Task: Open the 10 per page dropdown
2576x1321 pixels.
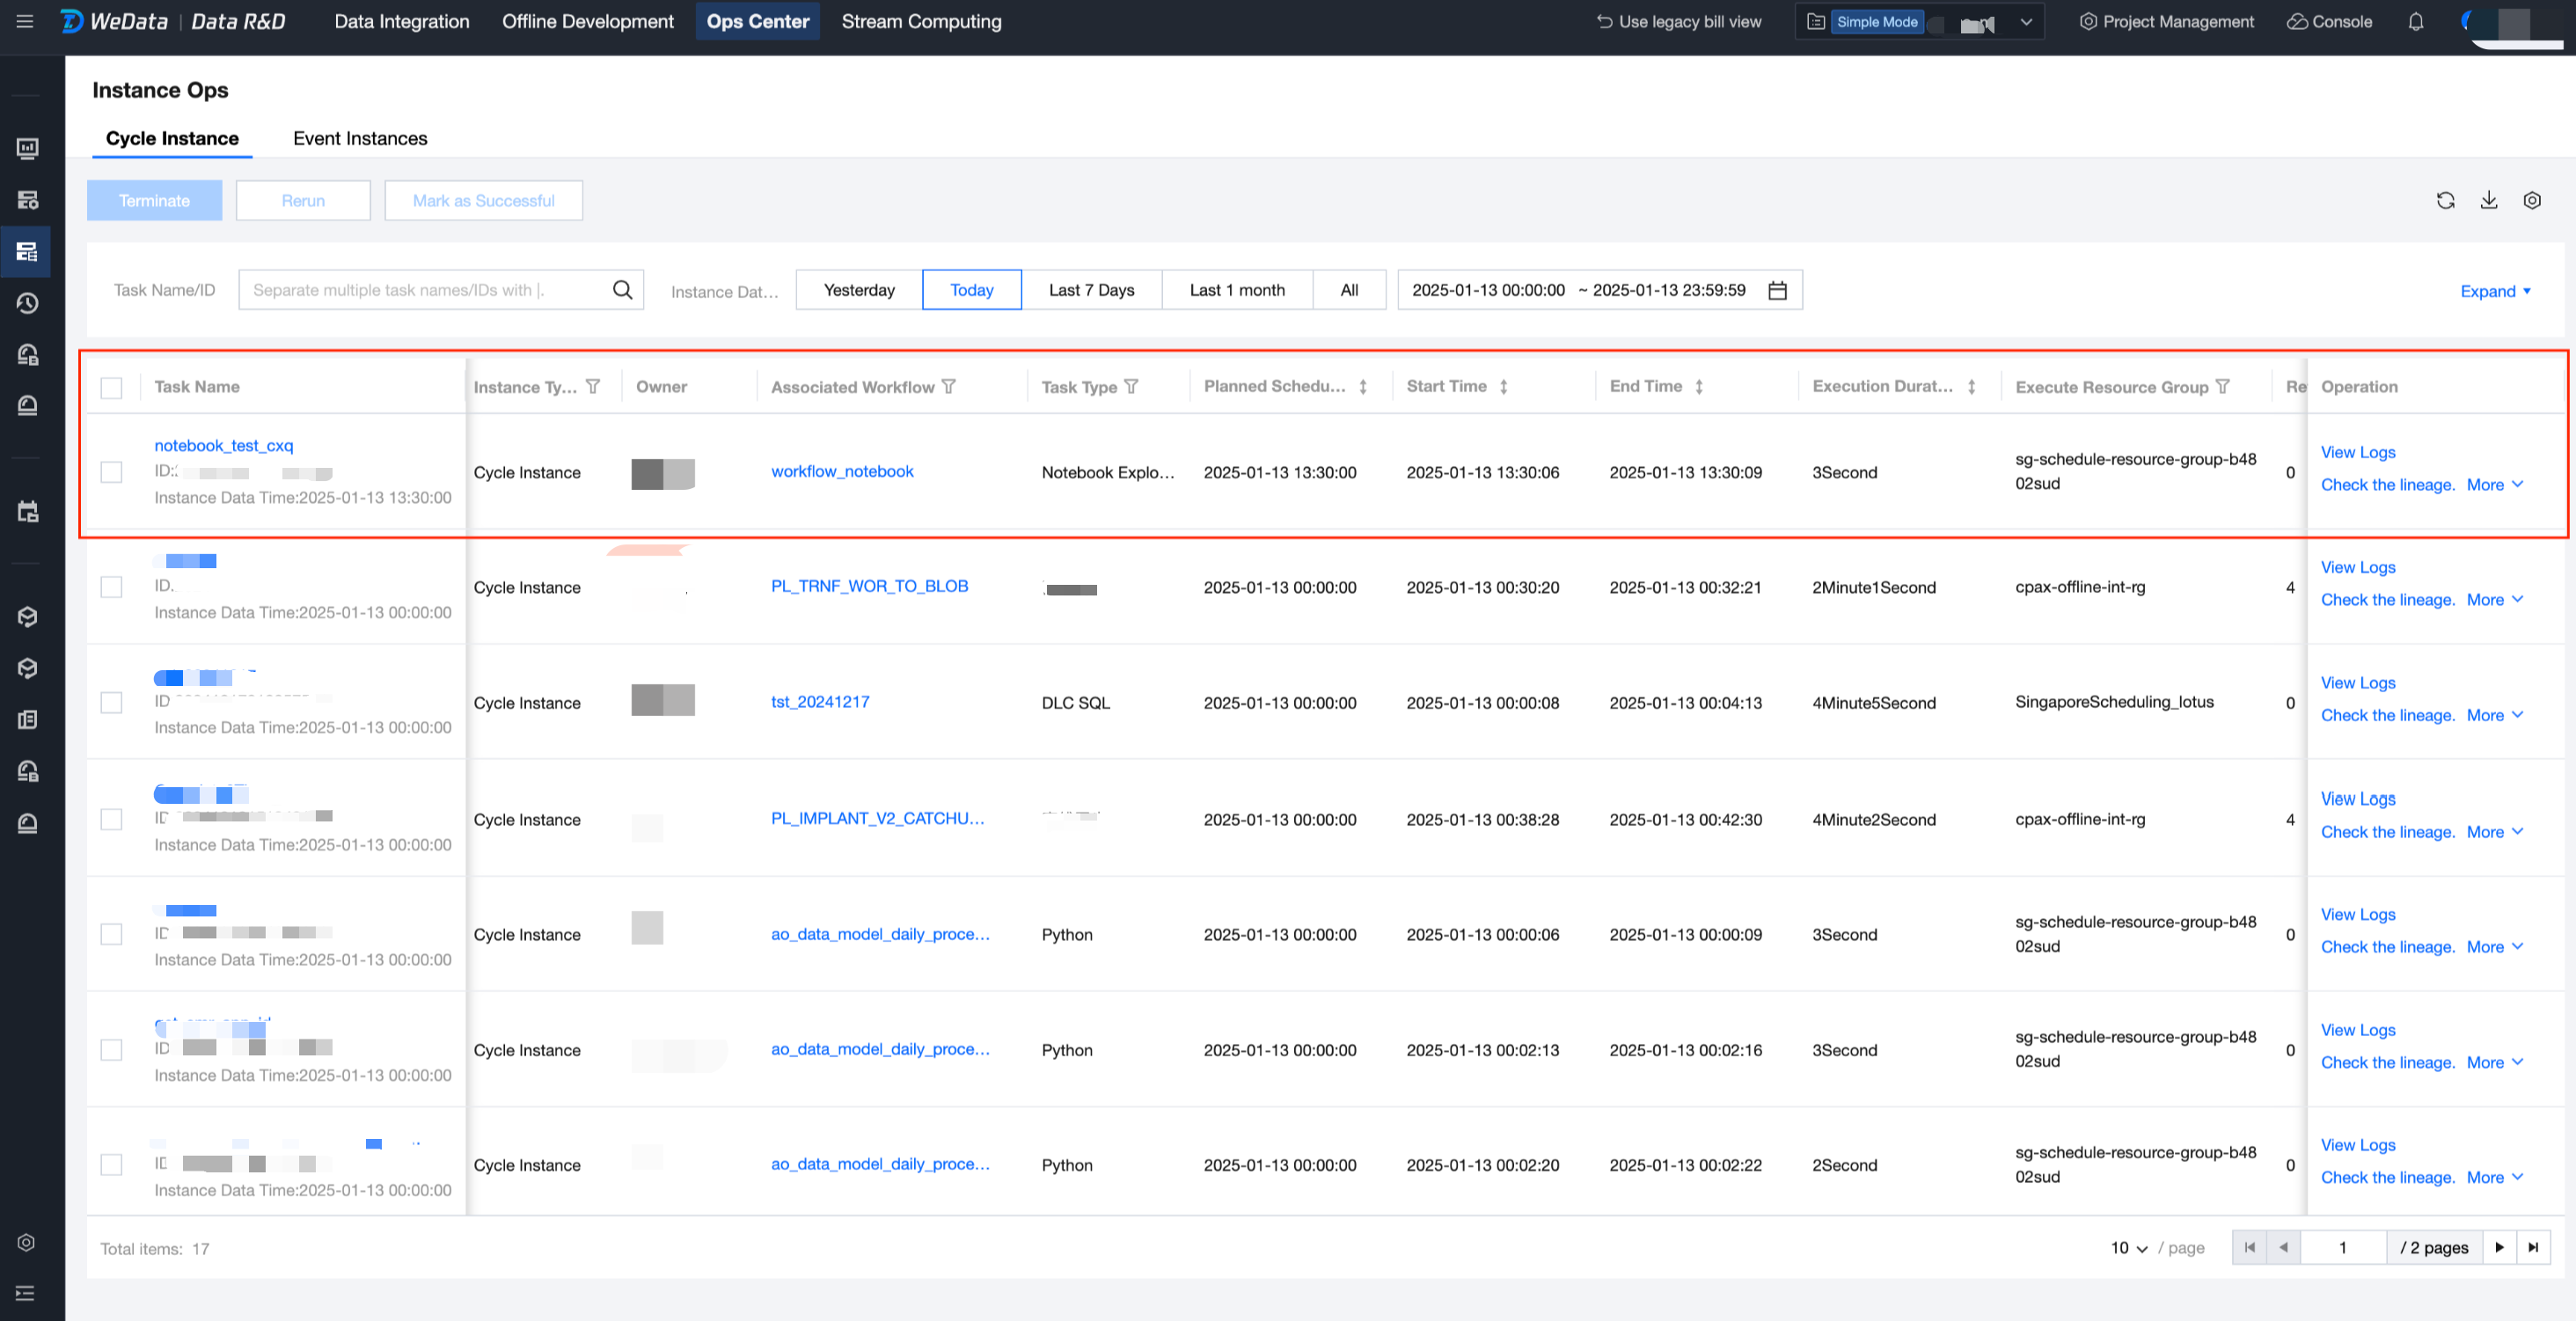Action: click(2128, 1248)
